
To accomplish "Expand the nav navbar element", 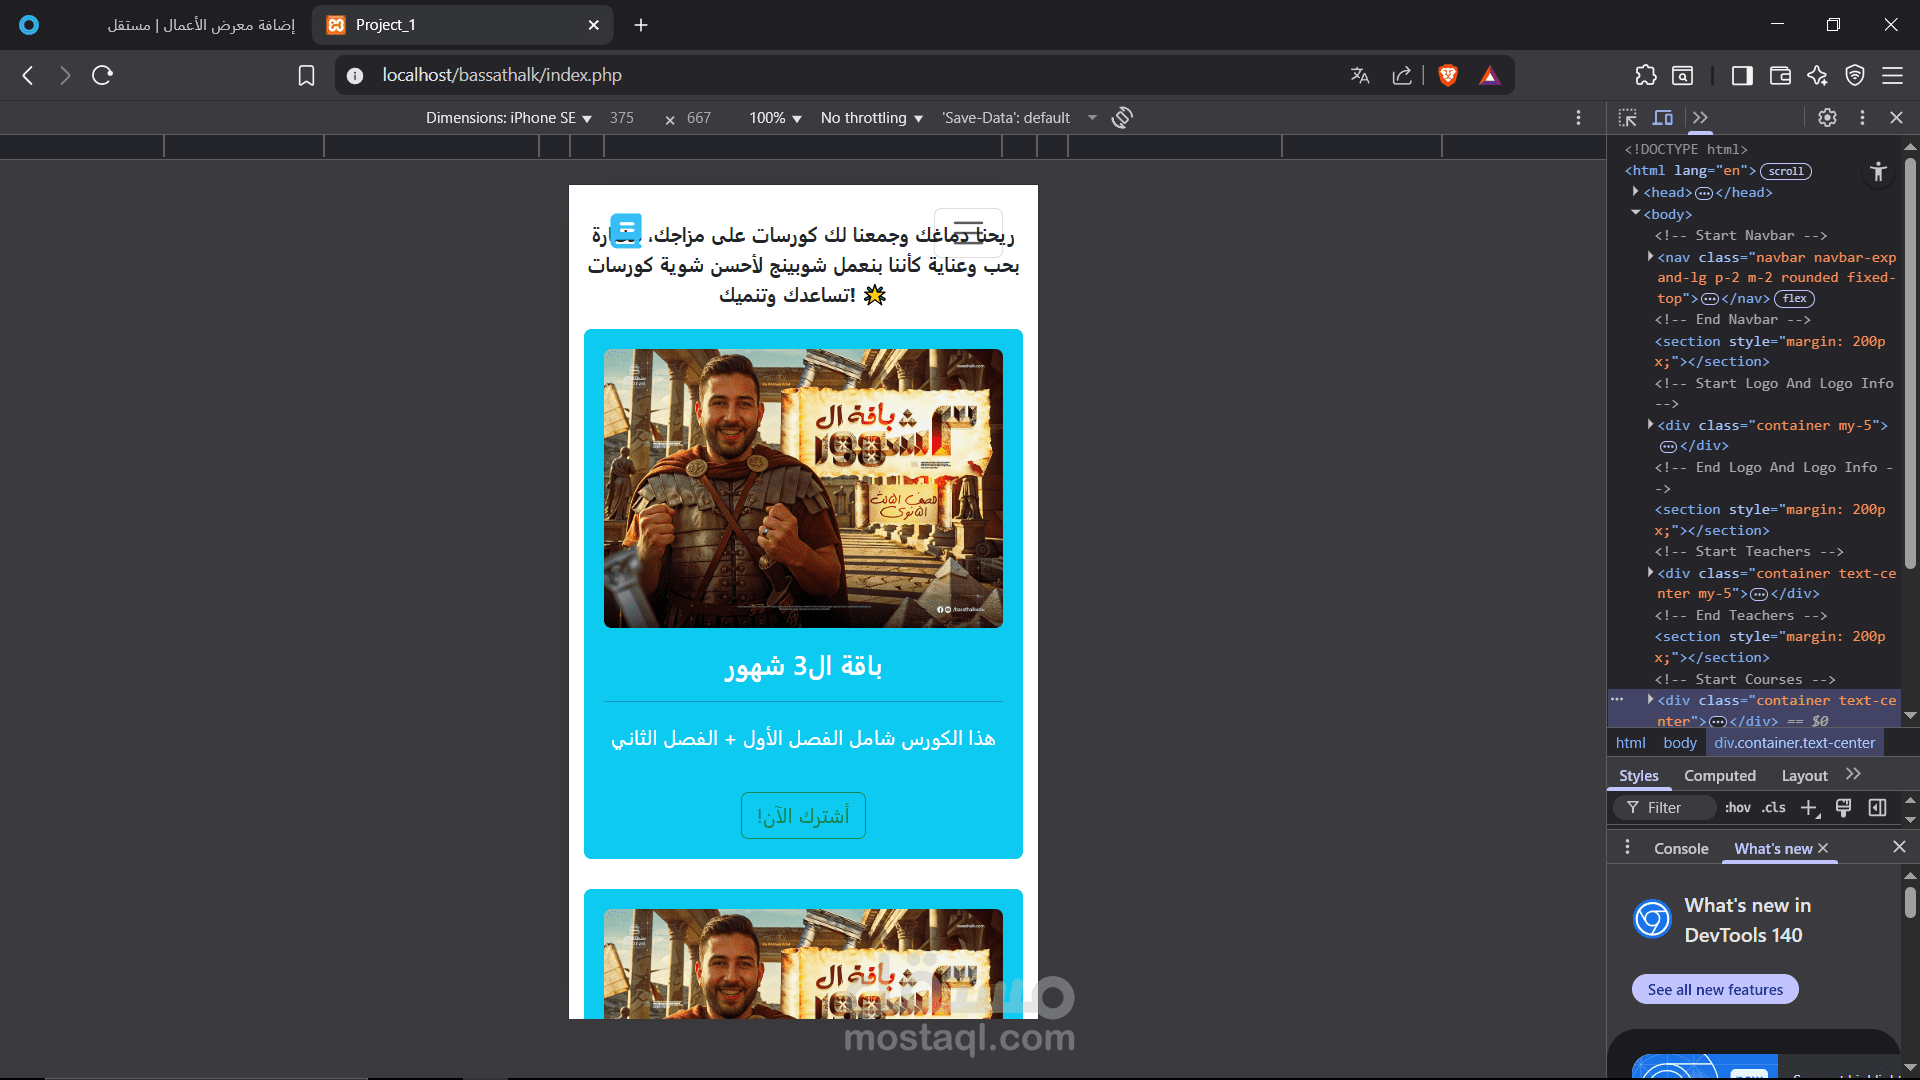I will [1650, 257].
